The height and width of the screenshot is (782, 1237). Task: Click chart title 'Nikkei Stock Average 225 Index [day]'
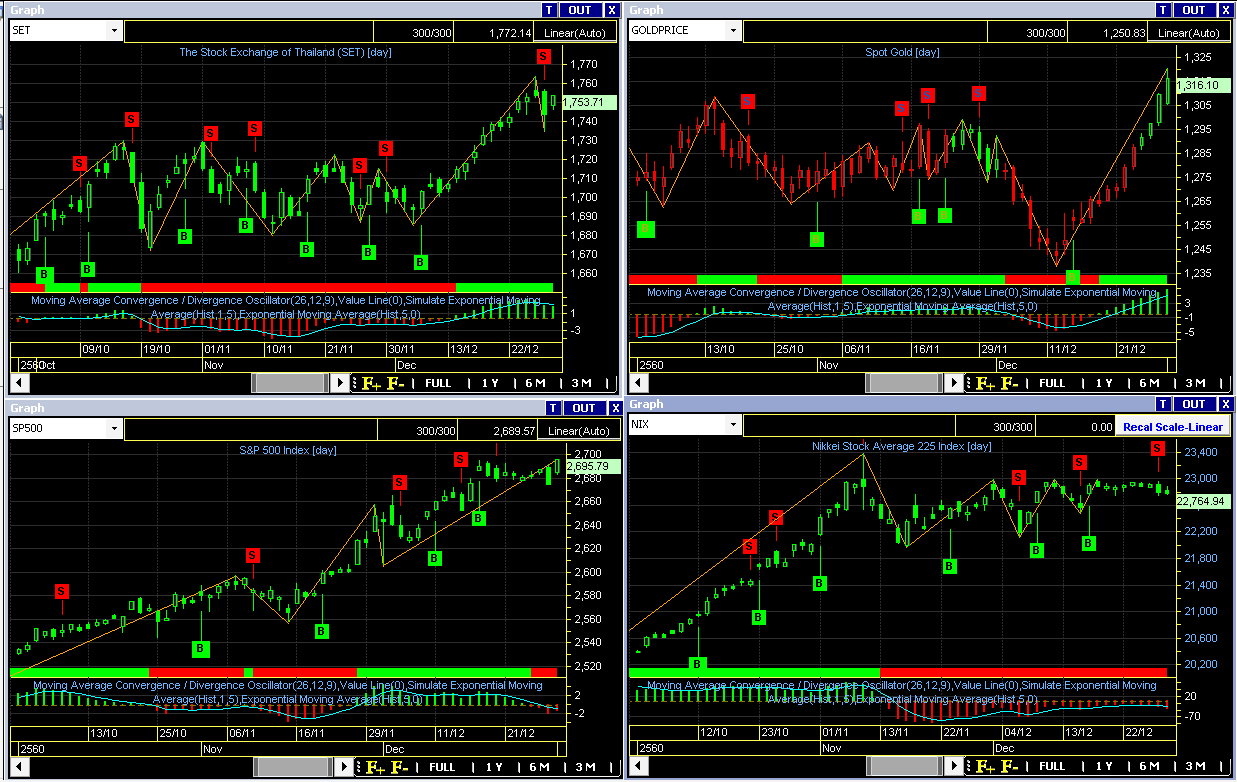pyautogui.click(x=902, y=446)
